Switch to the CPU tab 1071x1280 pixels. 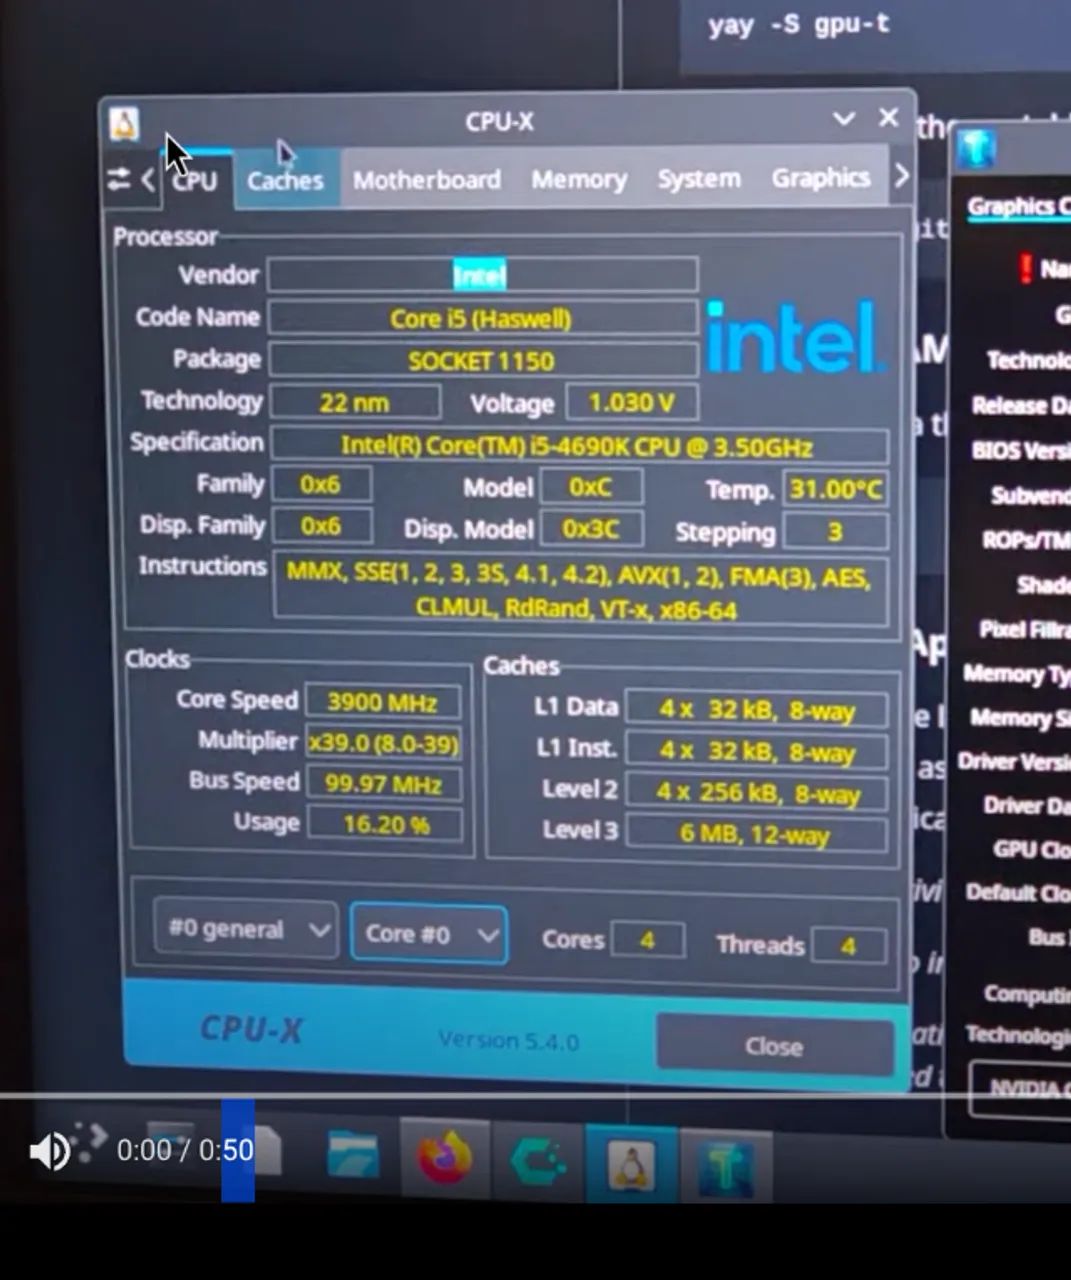pos(194,181)
